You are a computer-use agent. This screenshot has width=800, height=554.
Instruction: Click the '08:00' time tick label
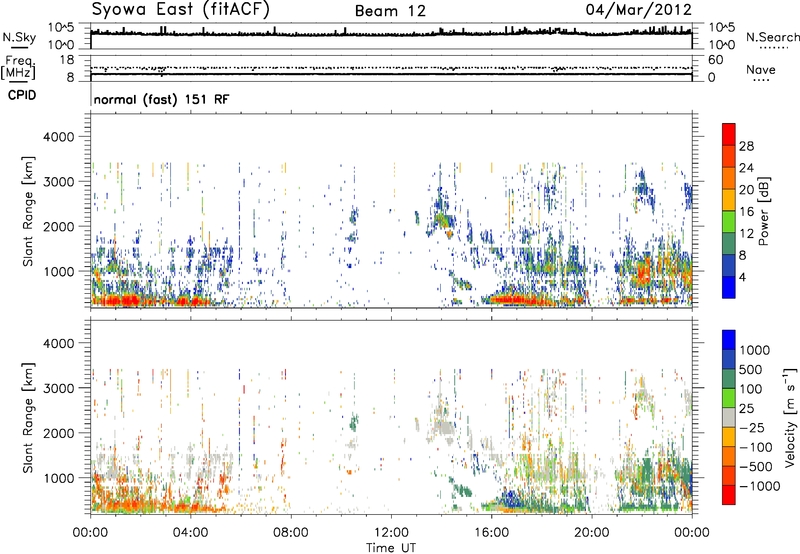point(291,533)
